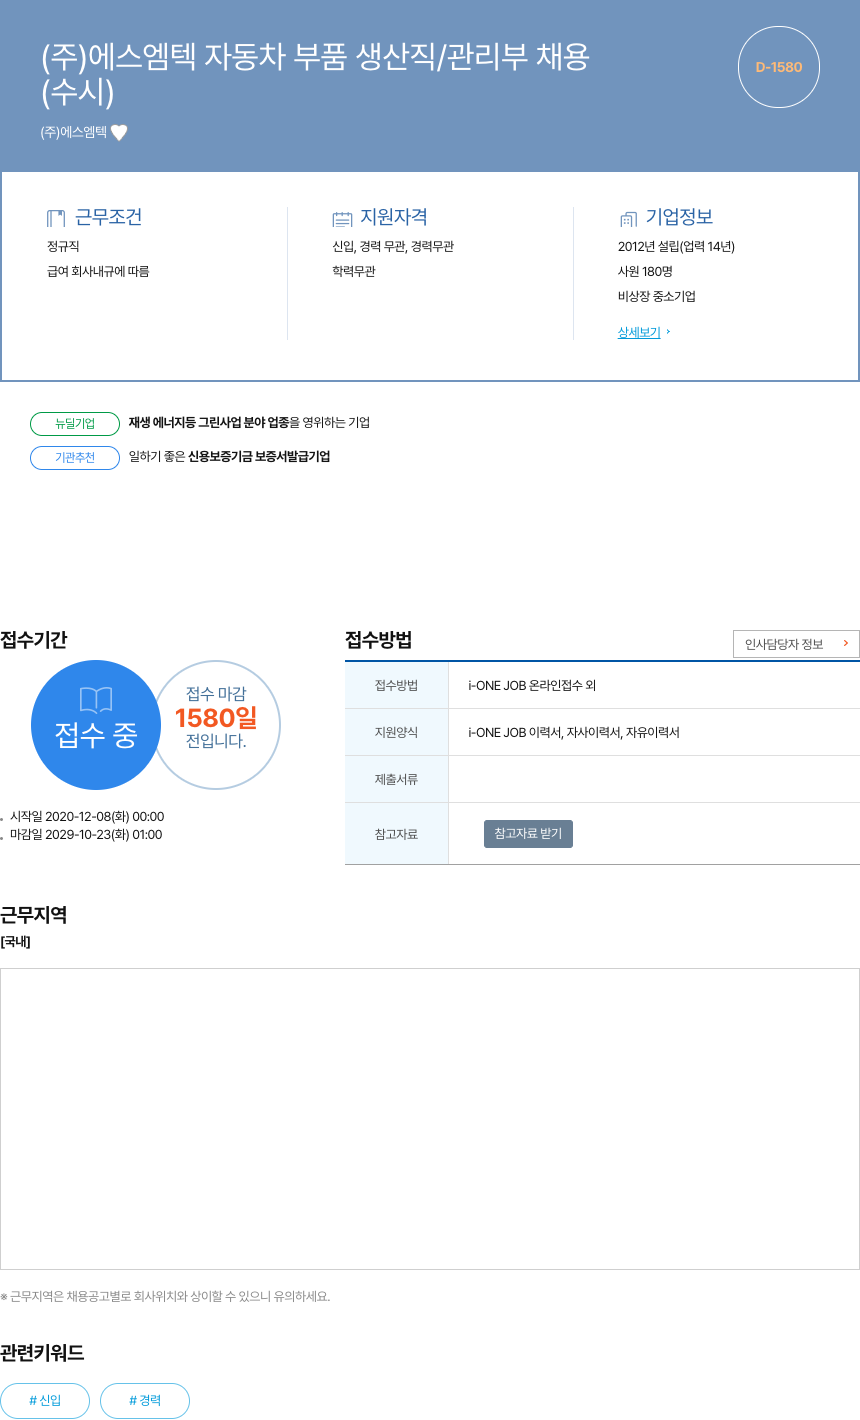Click the 참고자료 row label

coord(397,834)
